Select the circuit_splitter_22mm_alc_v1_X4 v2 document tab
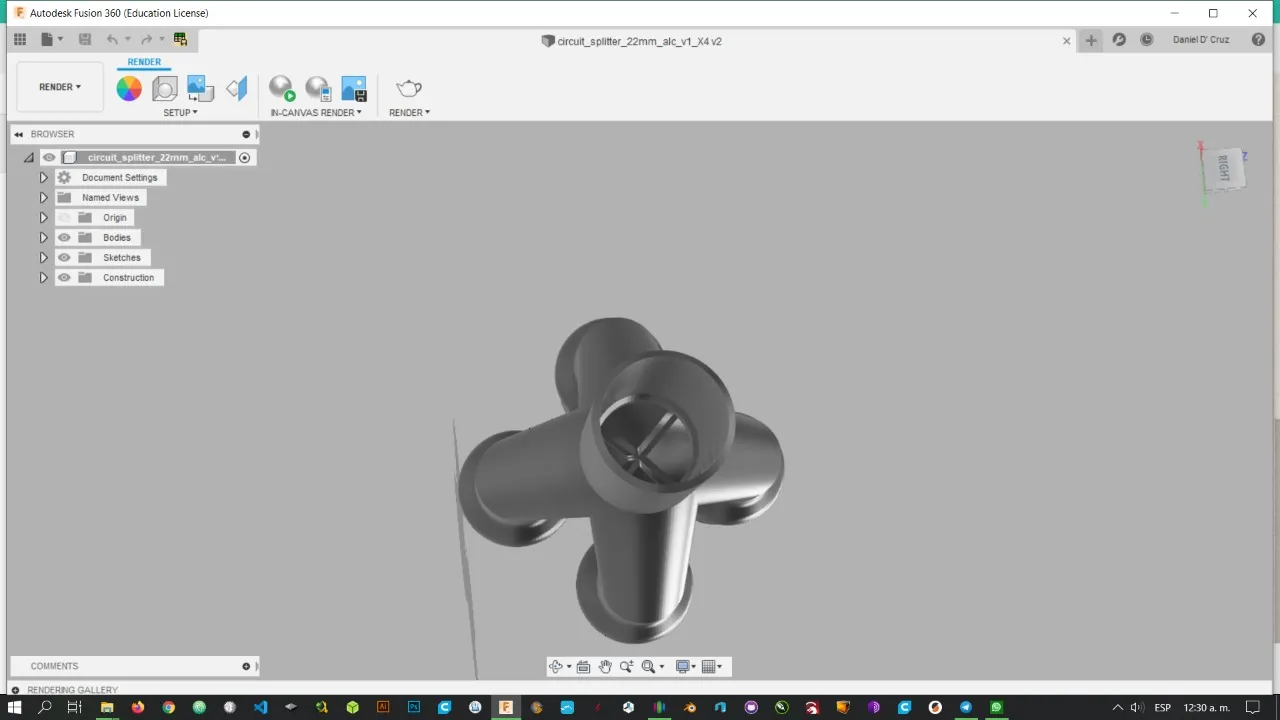 [631, 41]
